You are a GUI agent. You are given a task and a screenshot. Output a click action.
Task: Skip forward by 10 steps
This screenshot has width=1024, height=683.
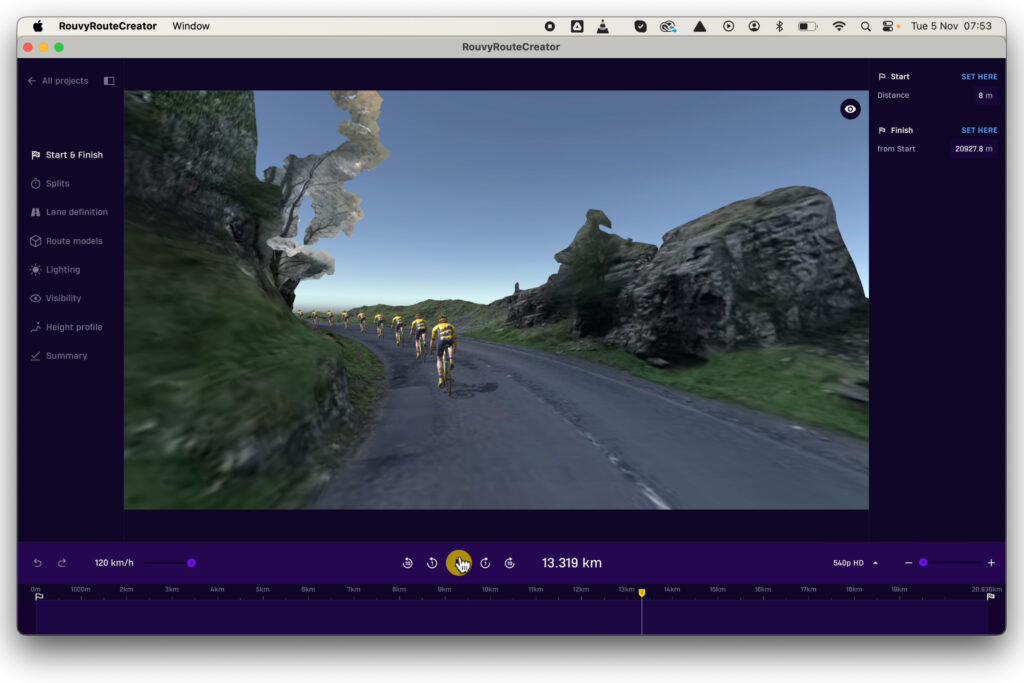(x=509, y=563)
